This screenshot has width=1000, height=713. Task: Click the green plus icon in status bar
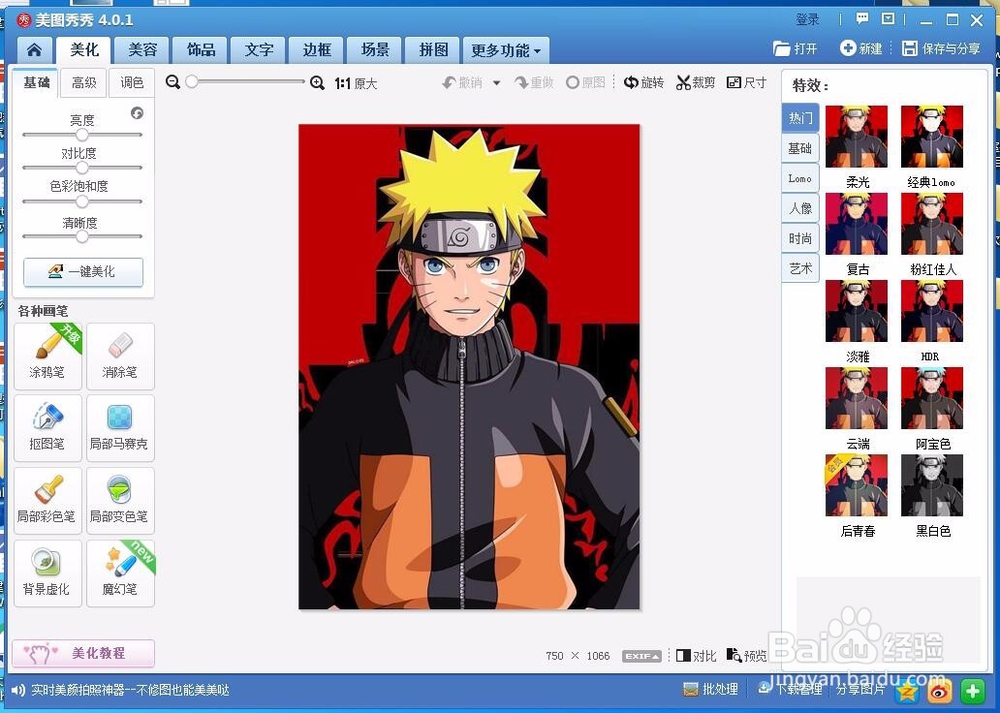[x=973, y=690]
